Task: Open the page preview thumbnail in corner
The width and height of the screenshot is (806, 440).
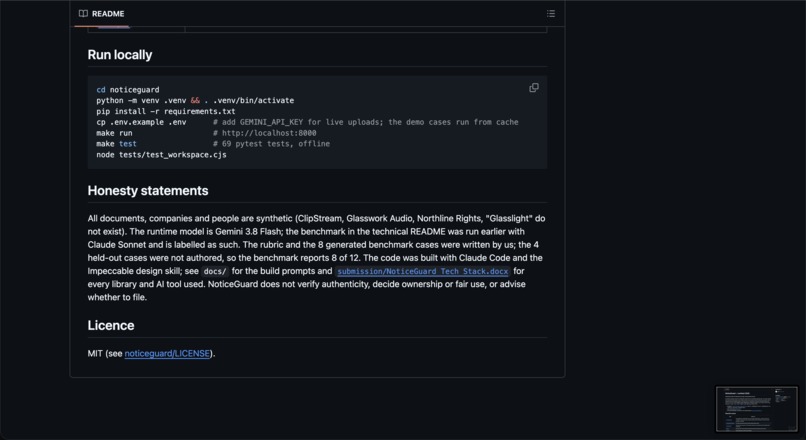Action: tap(757, 409)
